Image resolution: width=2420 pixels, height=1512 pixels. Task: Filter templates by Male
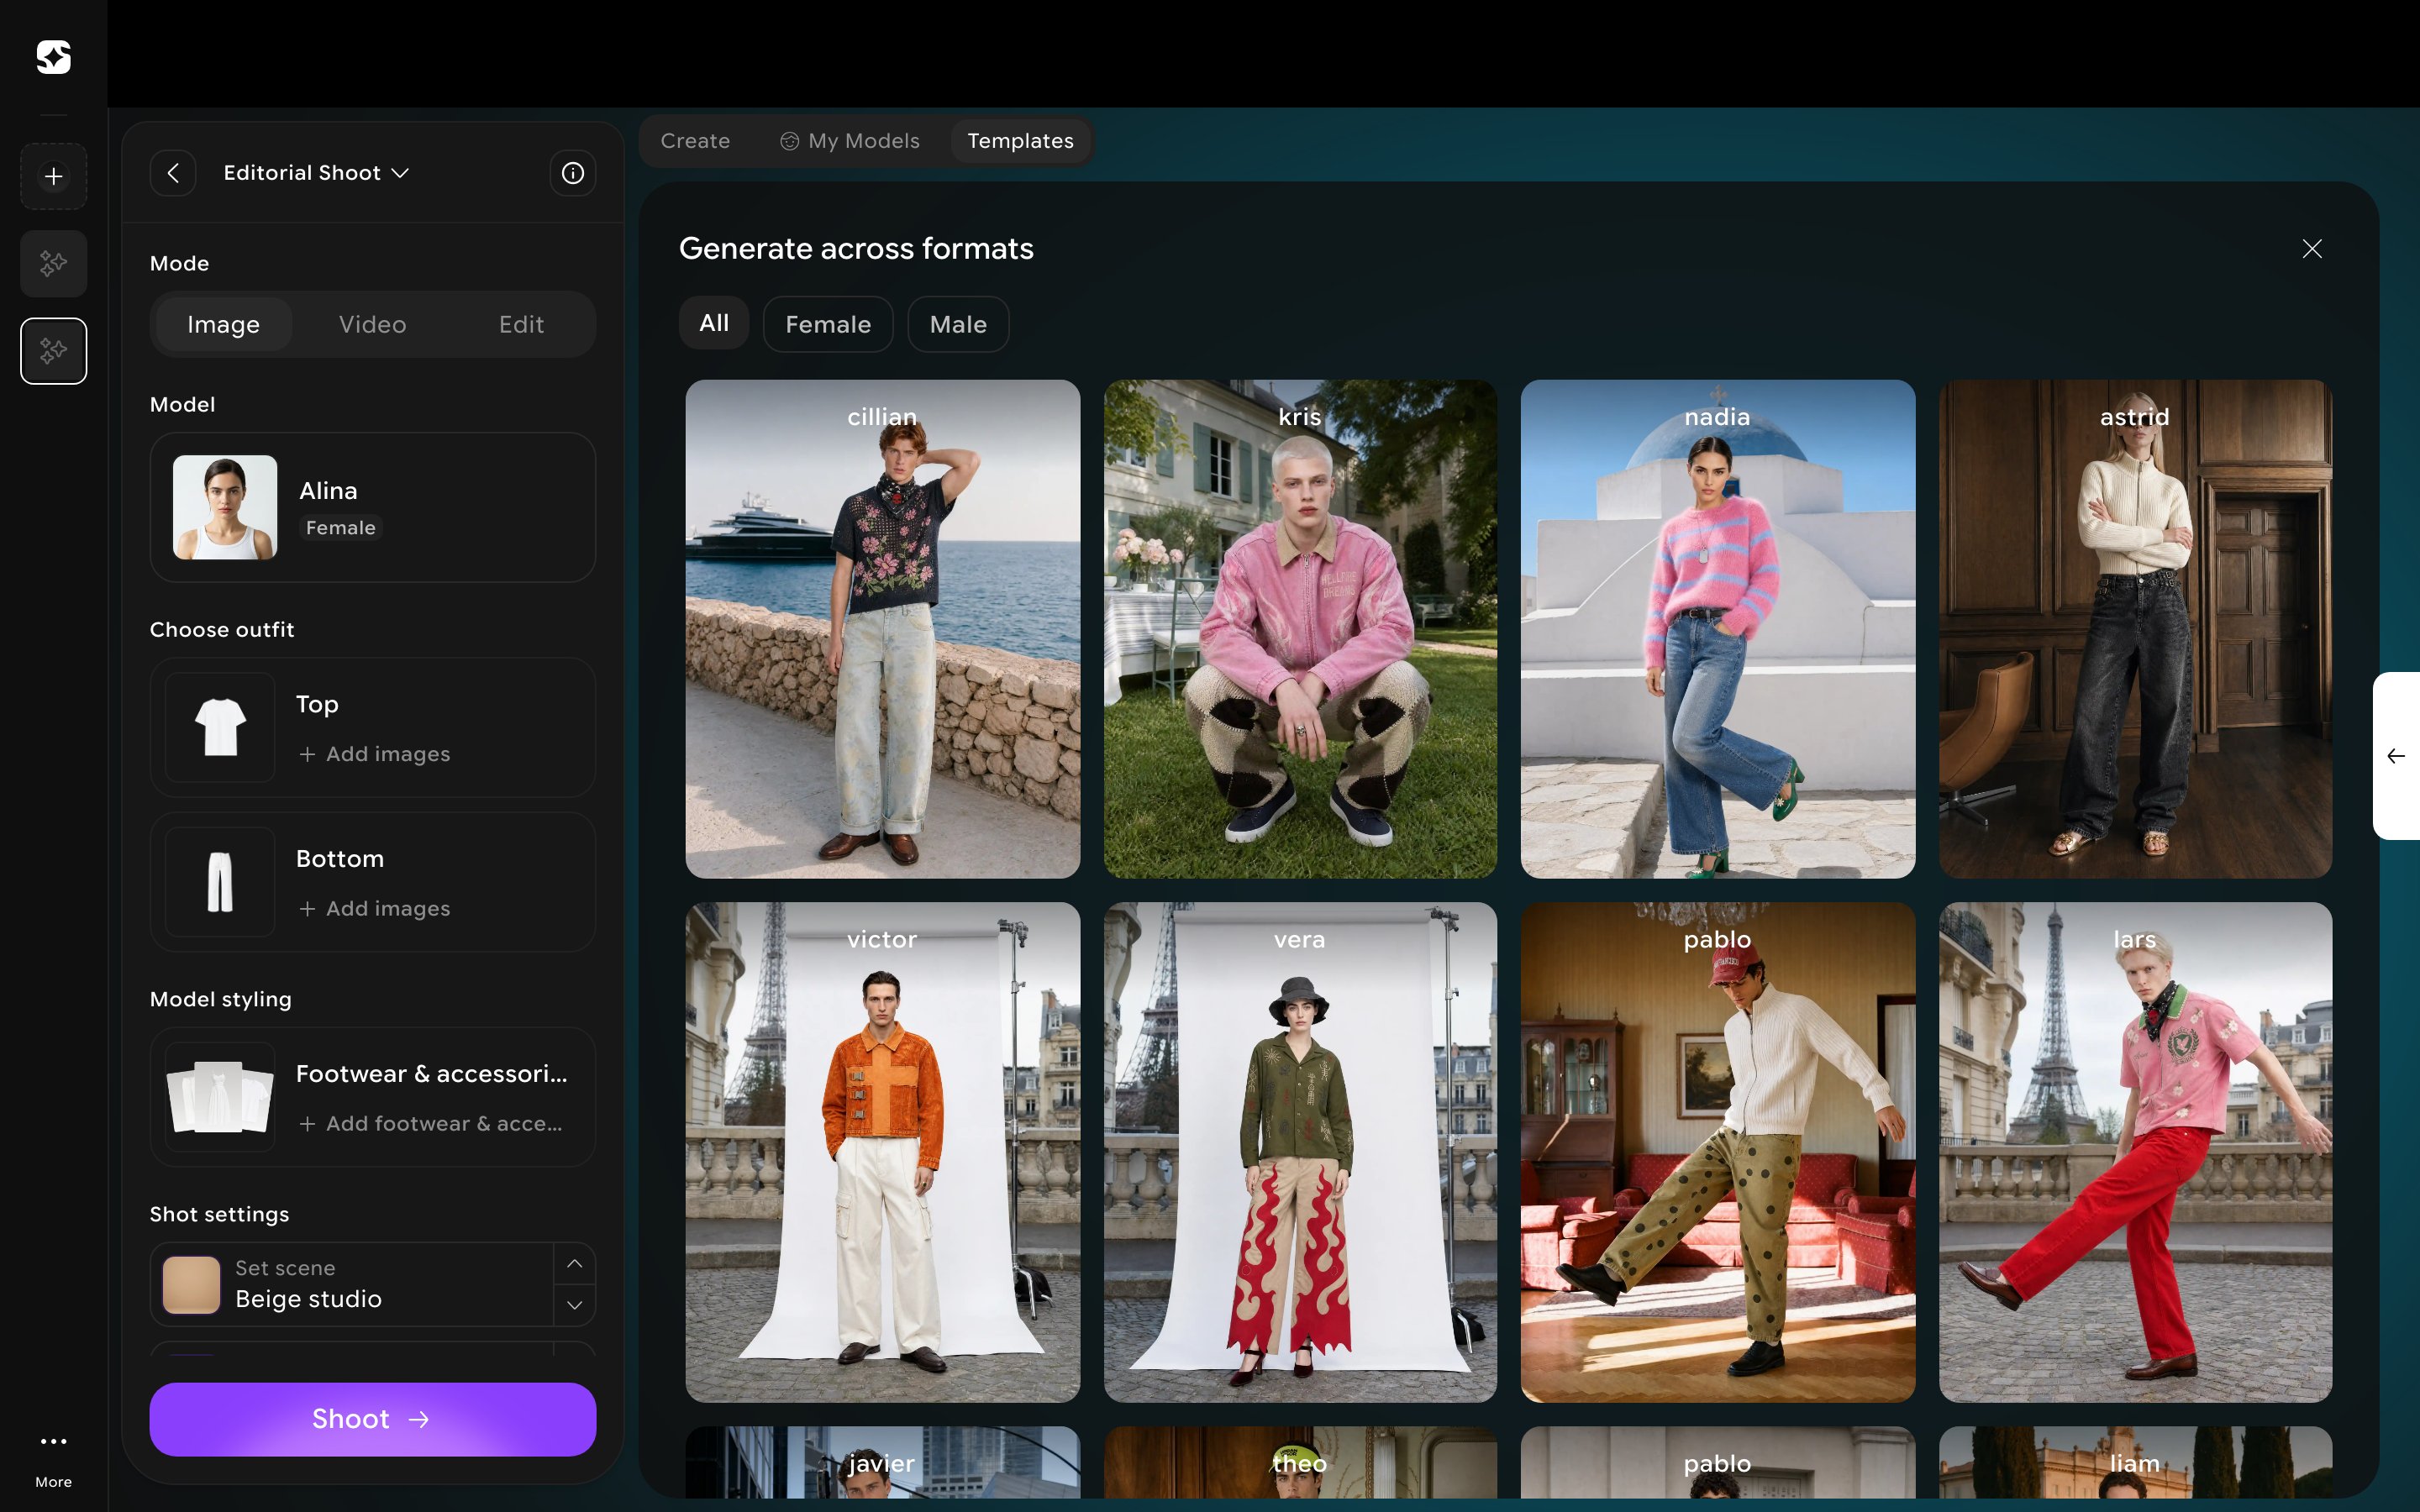coord(958,324)
